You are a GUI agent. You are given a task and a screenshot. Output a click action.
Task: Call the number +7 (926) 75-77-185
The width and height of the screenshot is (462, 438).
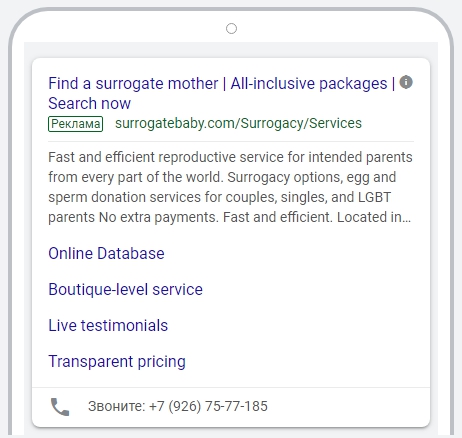(x=208, y=406)
